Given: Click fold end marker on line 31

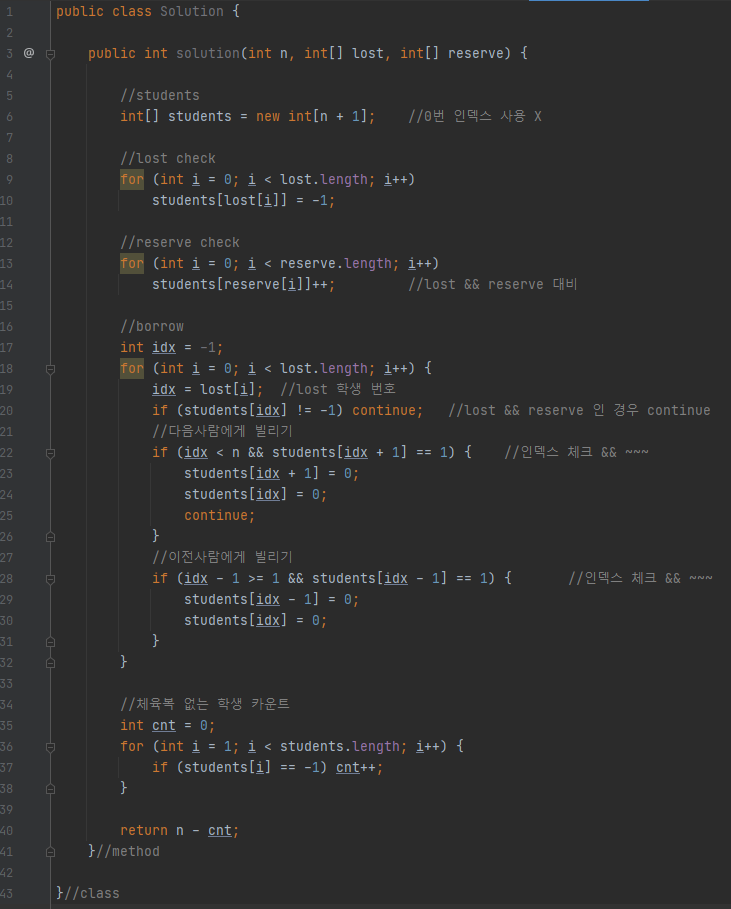Looking at the screenshot, I should click(50, 642).
